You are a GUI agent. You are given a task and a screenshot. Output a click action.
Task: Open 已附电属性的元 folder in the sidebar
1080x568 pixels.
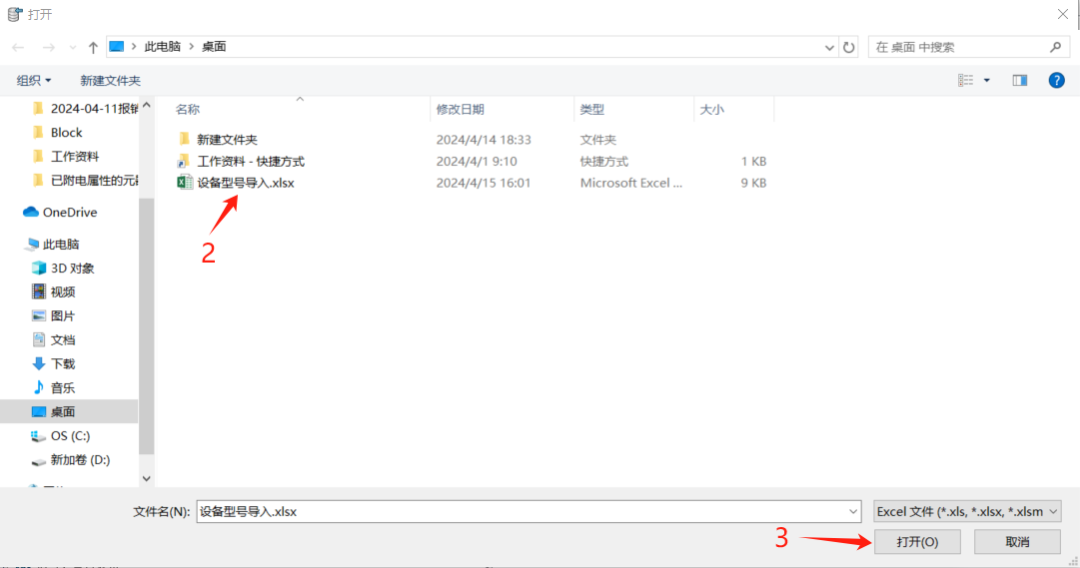[x=94, y=180]
